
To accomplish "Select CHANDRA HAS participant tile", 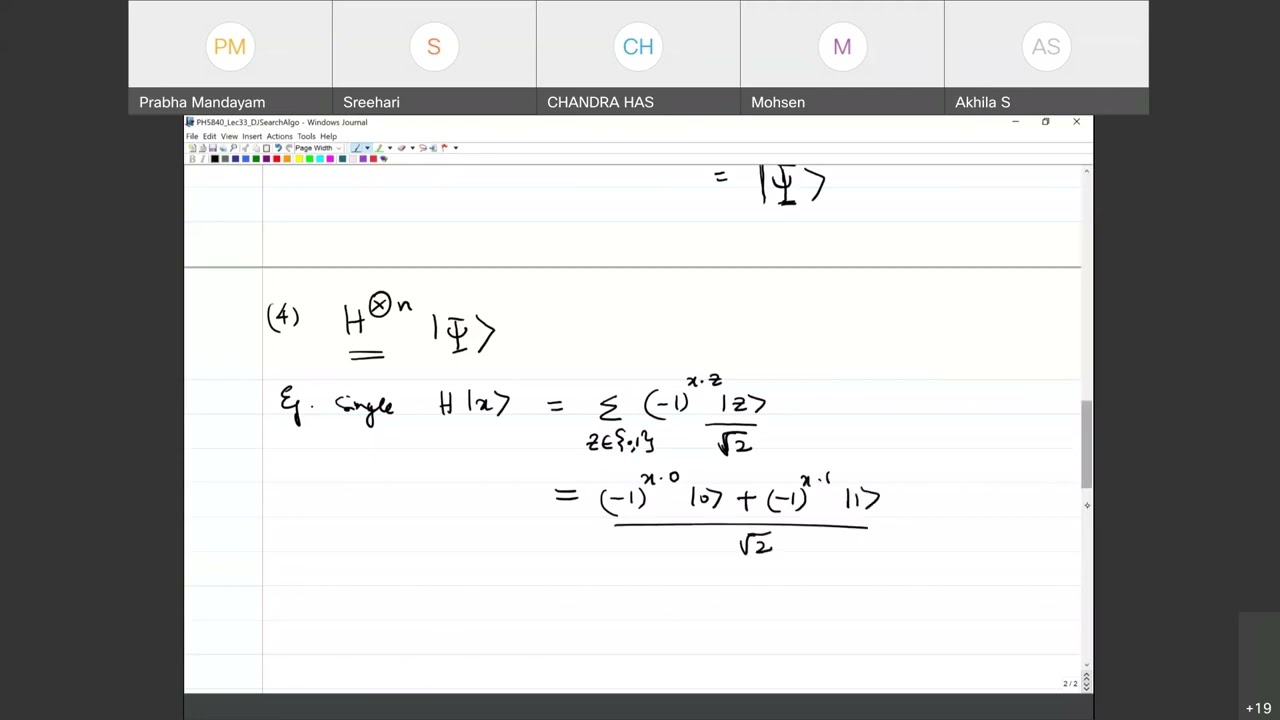I will [638, 57].
